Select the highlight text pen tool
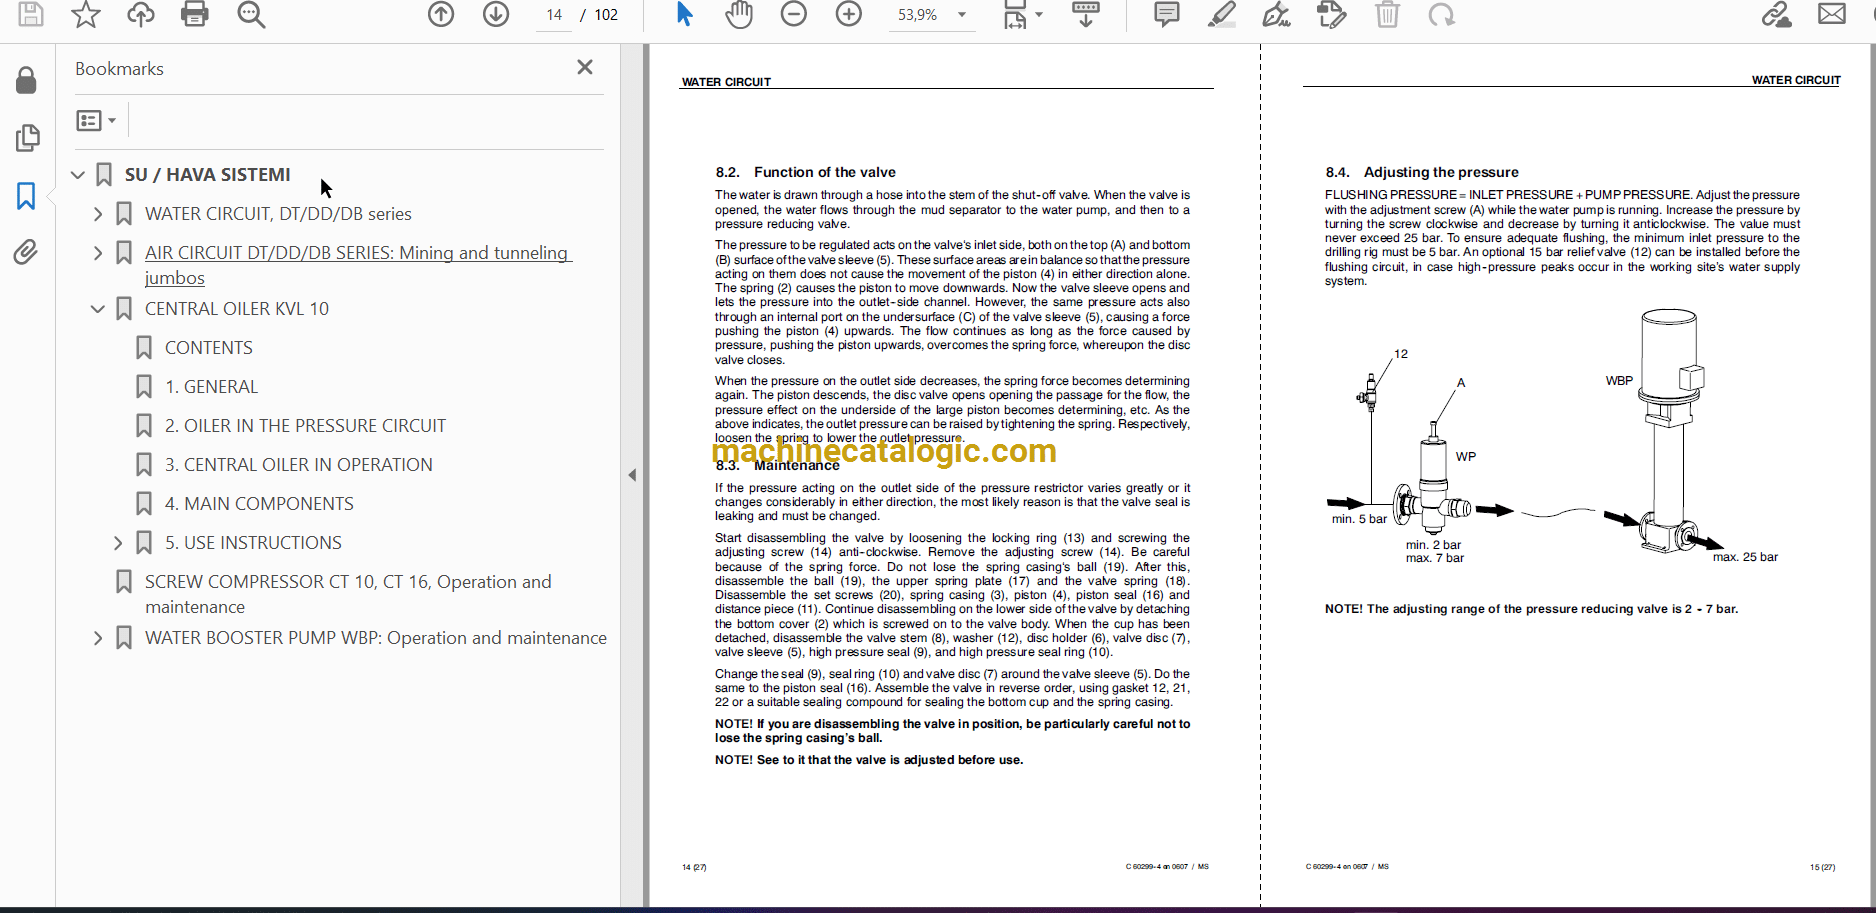 point(1221,15)
